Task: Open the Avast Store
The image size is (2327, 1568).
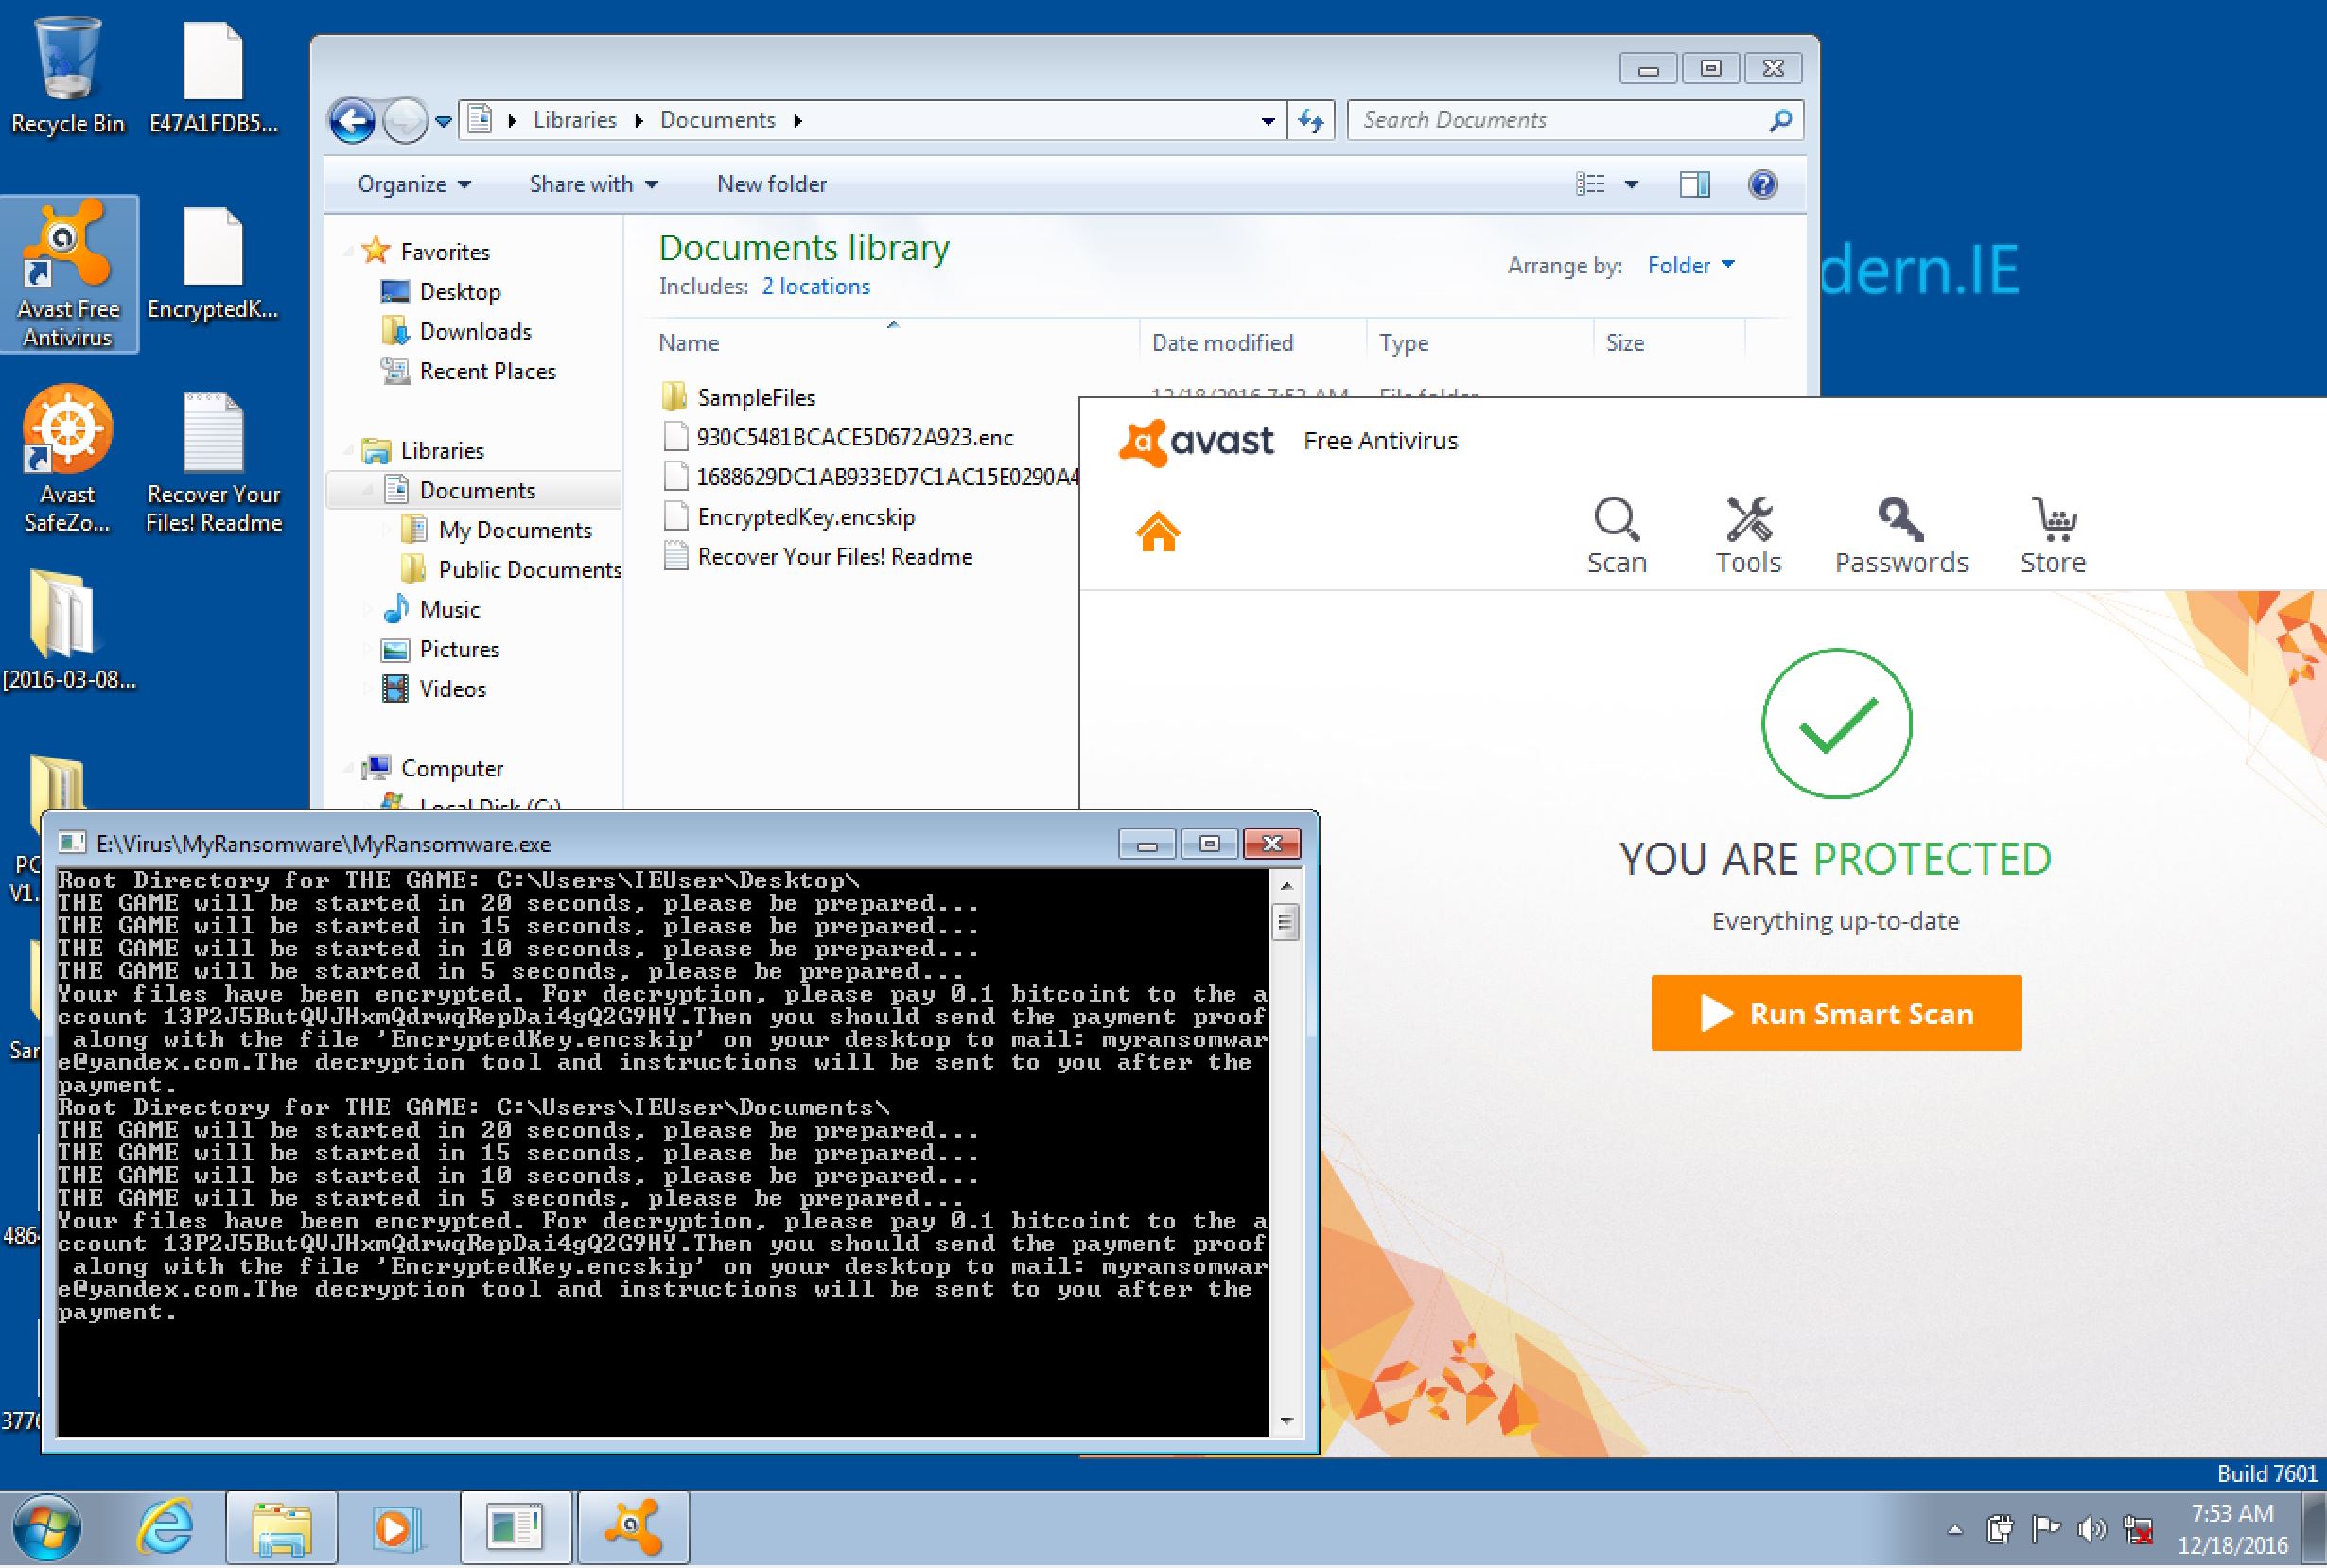Action: point(2052,535)
